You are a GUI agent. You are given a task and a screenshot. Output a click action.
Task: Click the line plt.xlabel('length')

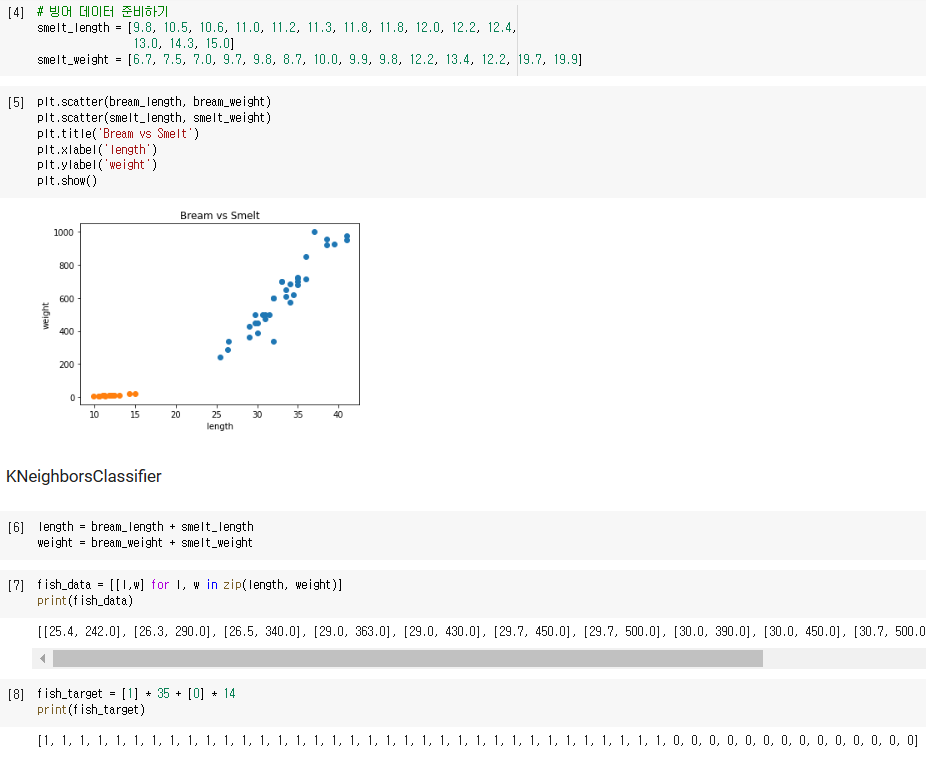click(97, 150)
